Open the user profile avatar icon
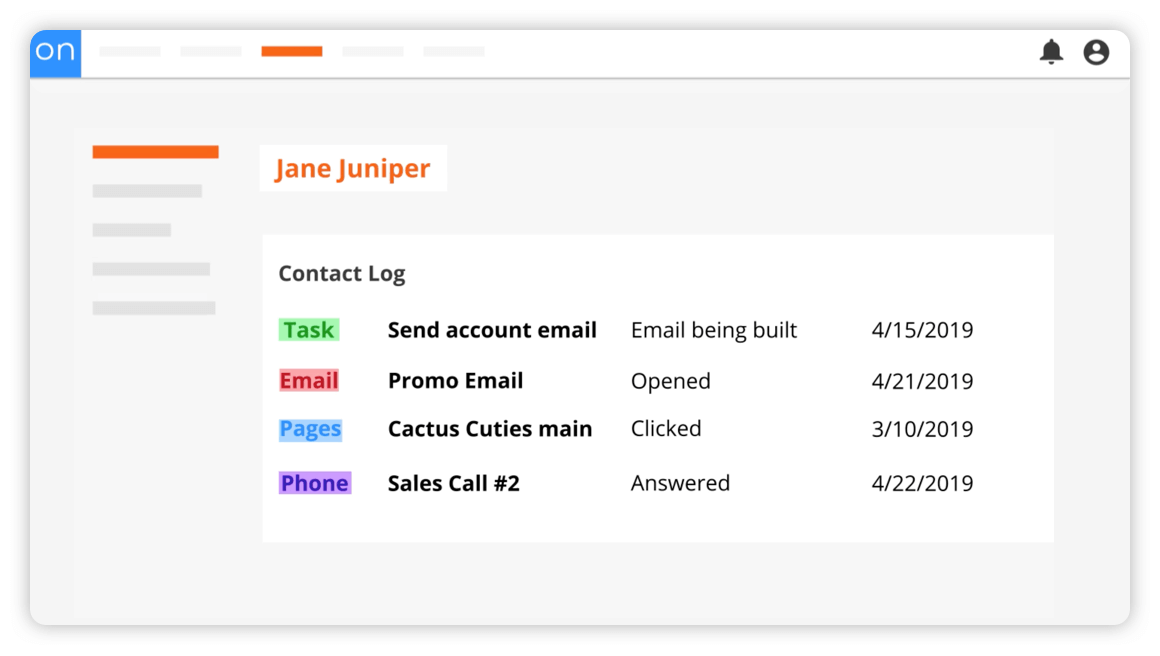1160x656 pixels. point(1096,53)
